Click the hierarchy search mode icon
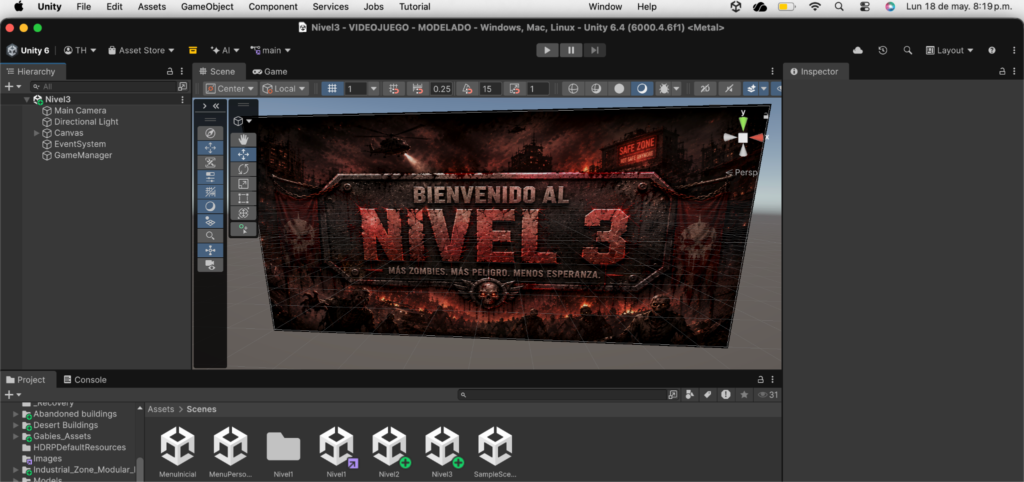Viewport: 1024px width, 482px height. click(x=182, y=86)
